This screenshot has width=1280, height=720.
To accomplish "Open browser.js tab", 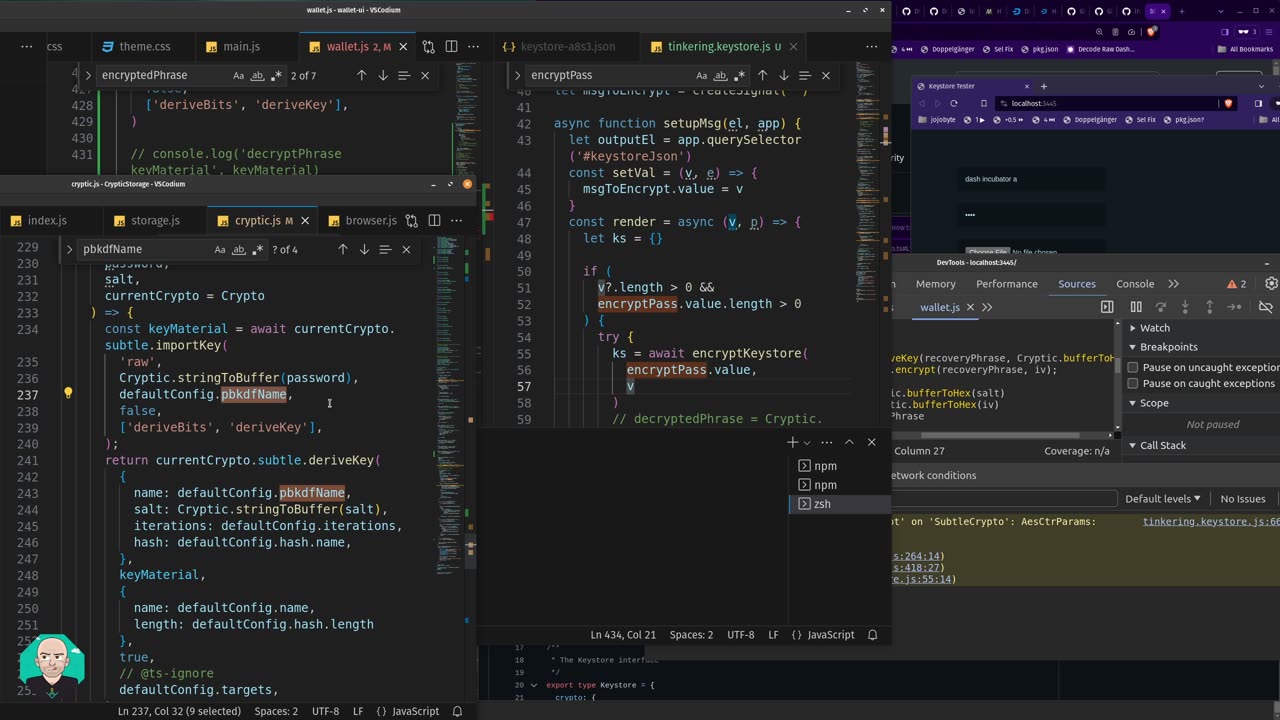I will pyautogui.click(x=360, y=220).
